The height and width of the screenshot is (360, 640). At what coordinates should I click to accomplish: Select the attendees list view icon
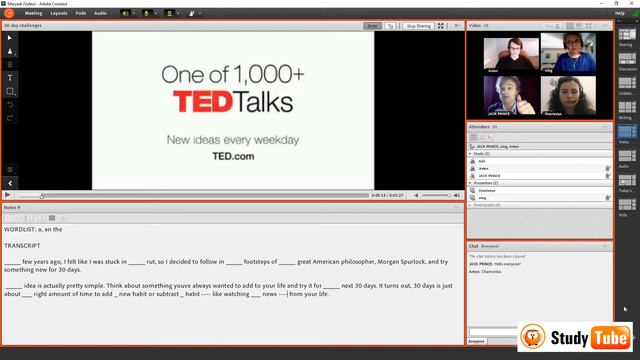click(473, 138)
